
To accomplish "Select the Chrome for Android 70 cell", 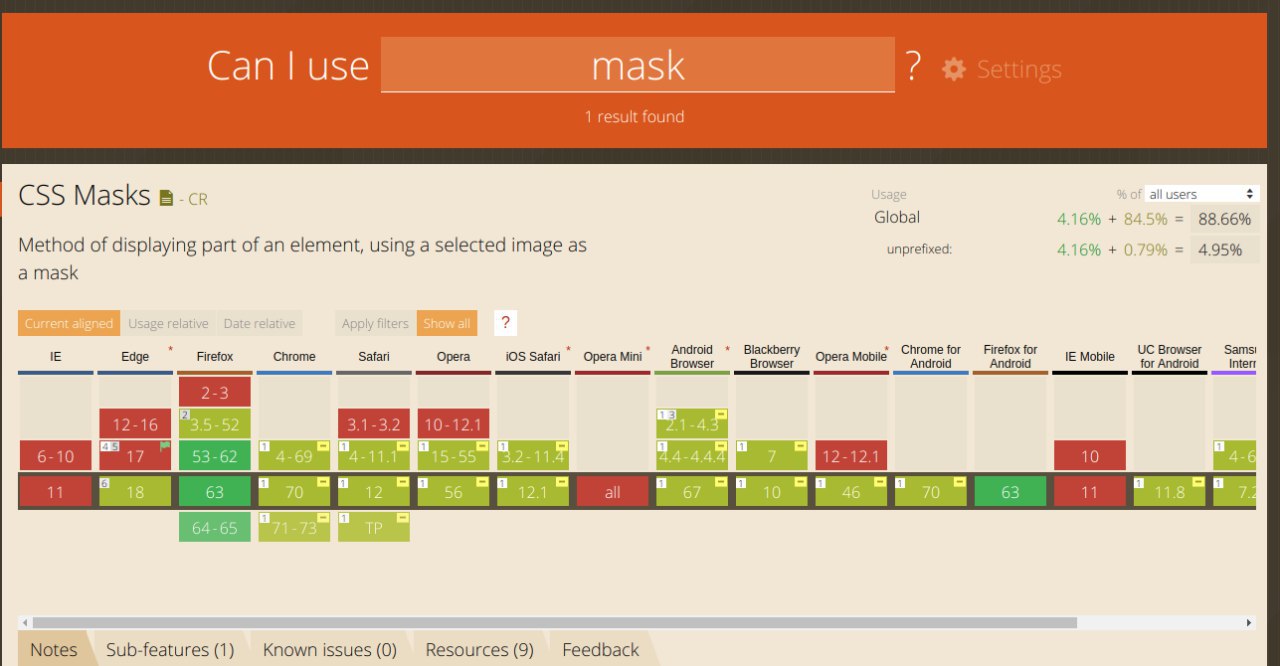I will coord(931,492).
